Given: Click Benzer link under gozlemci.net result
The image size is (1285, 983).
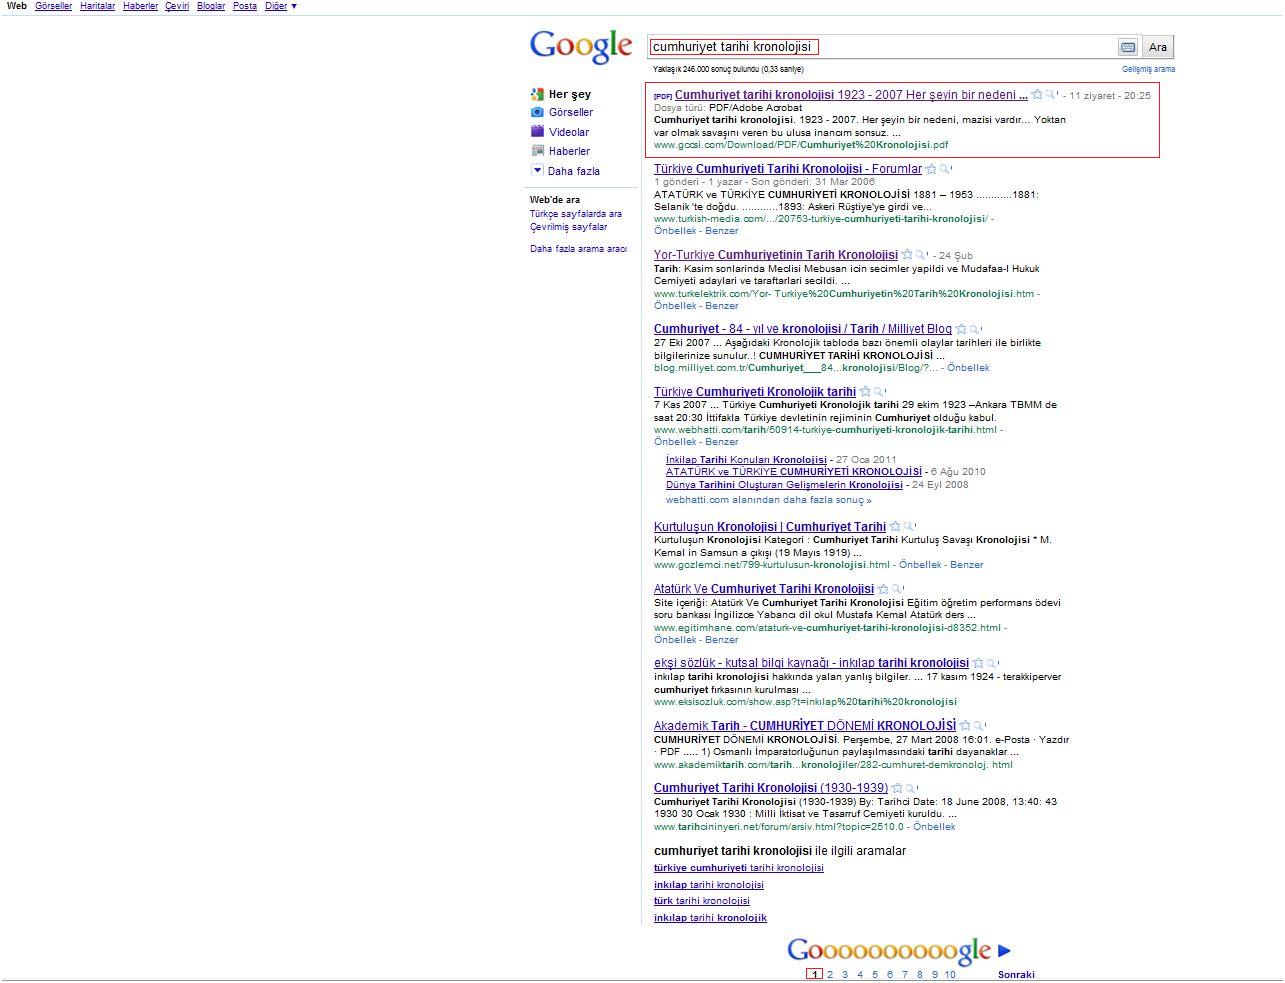Looking at the screenshot, I should (x=967, y=565).
